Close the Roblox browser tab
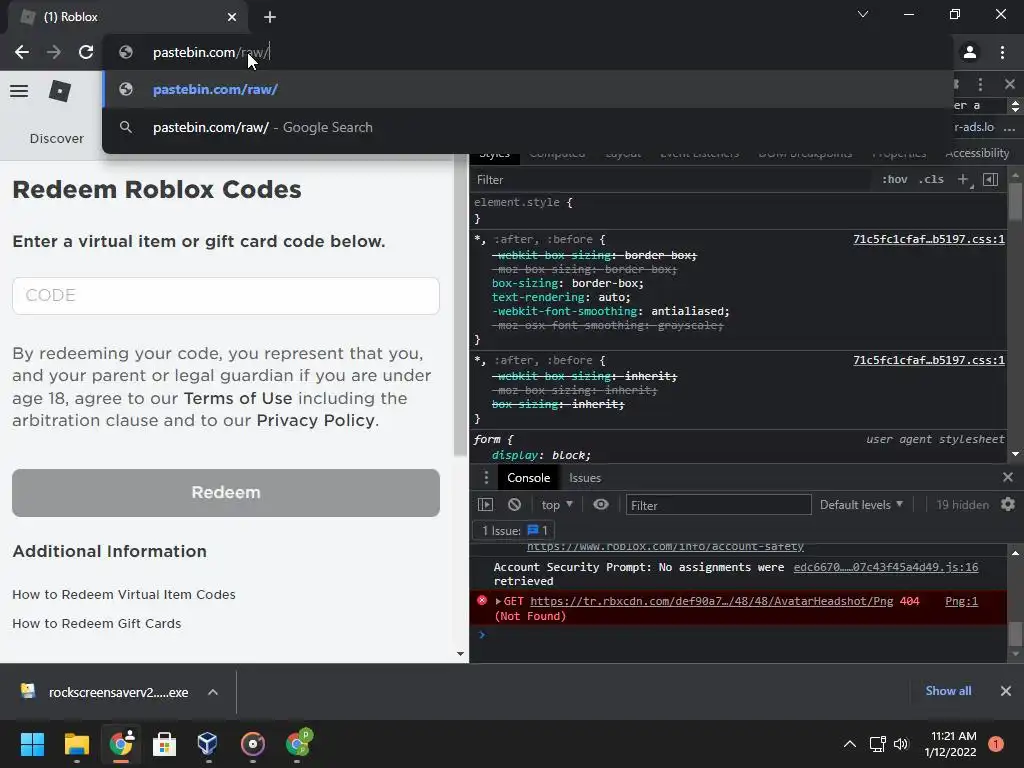 tap(232, 17)
